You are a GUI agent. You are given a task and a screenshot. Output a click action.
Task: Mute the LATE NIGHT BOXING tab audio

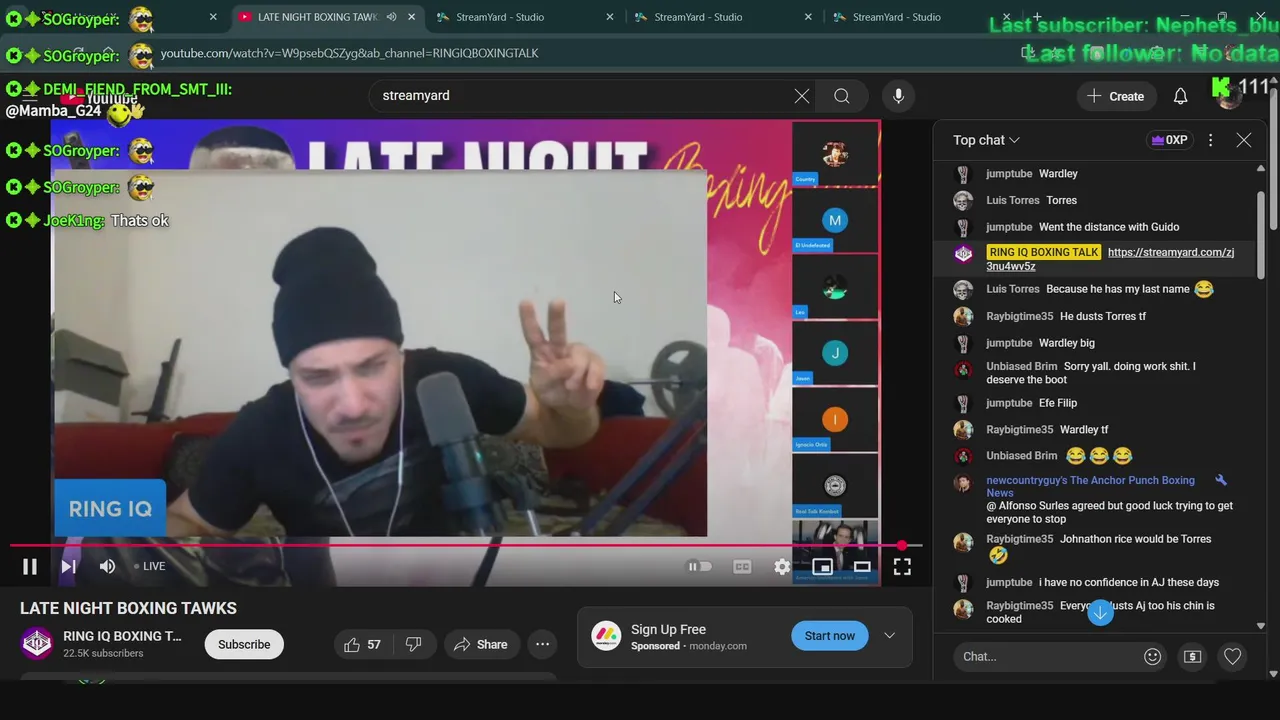(x=391, y=17)
